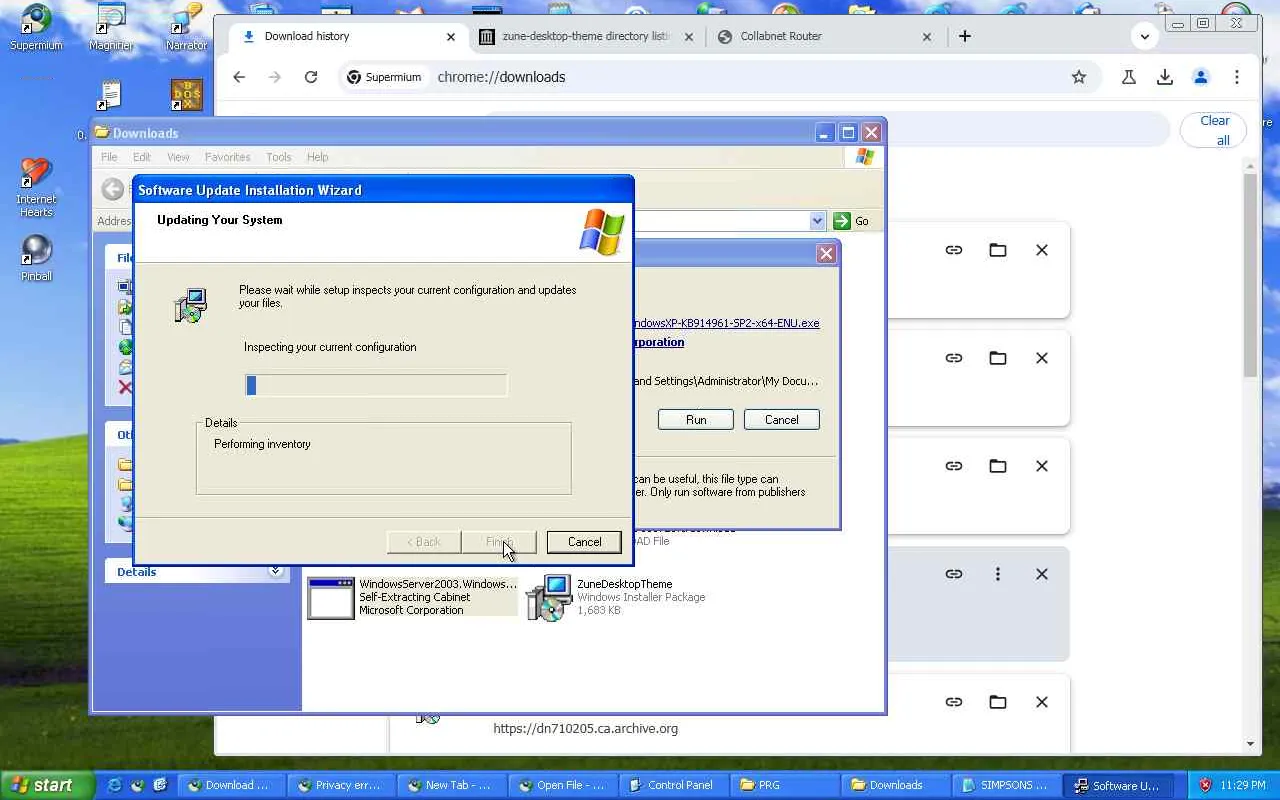Click Run in the Open File dialog
The height and width of the screenshot is (800, 1280).
click(x=696, y=420)
